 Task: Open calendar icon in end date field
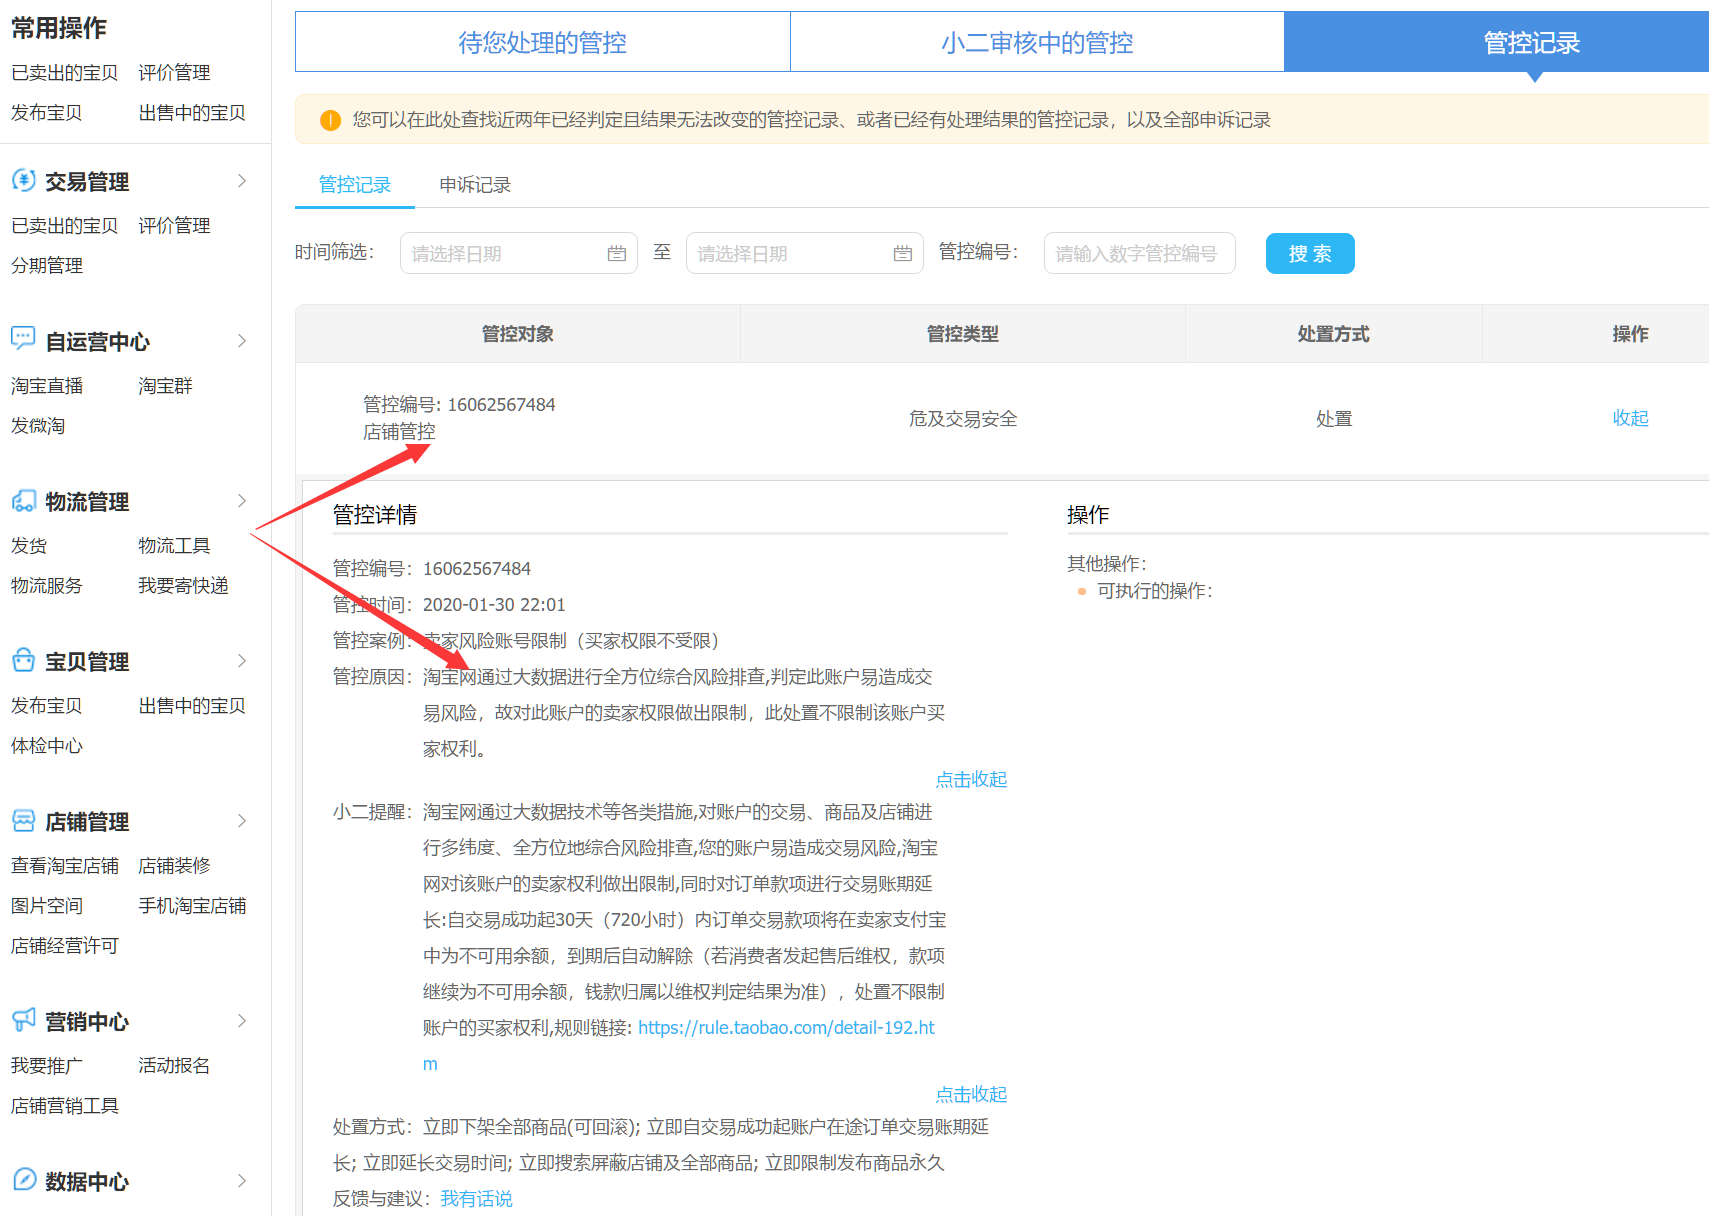pyautogui.click(x=903, y=254)
